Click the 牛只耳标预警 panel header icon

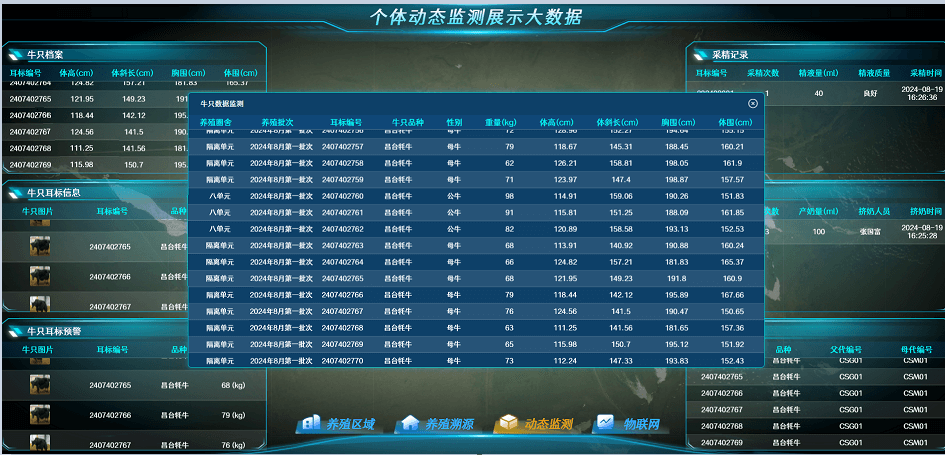coord(16,331)
